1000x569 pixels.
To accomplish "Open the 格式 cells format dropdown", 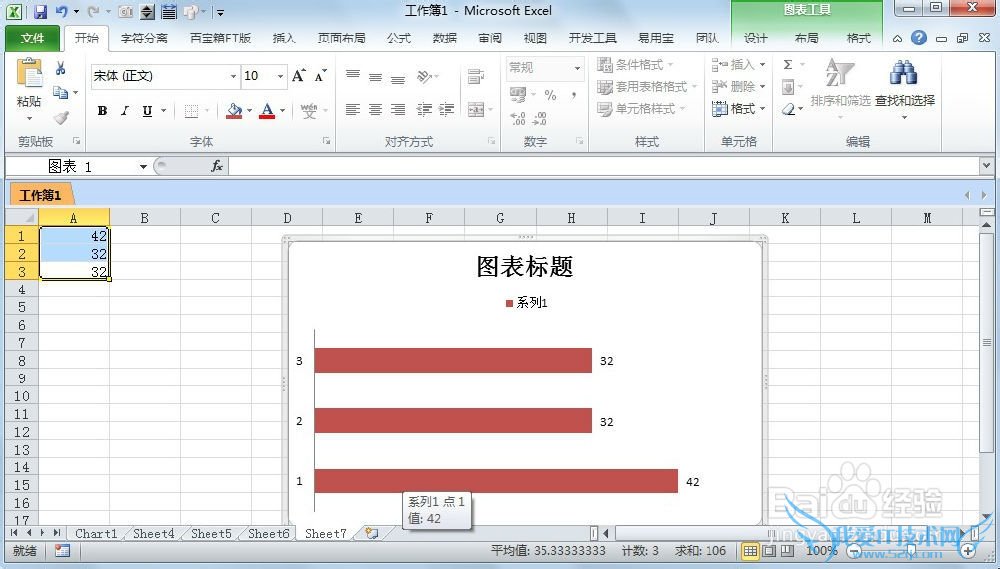I will pyautogui.click(x=739, y=108).
